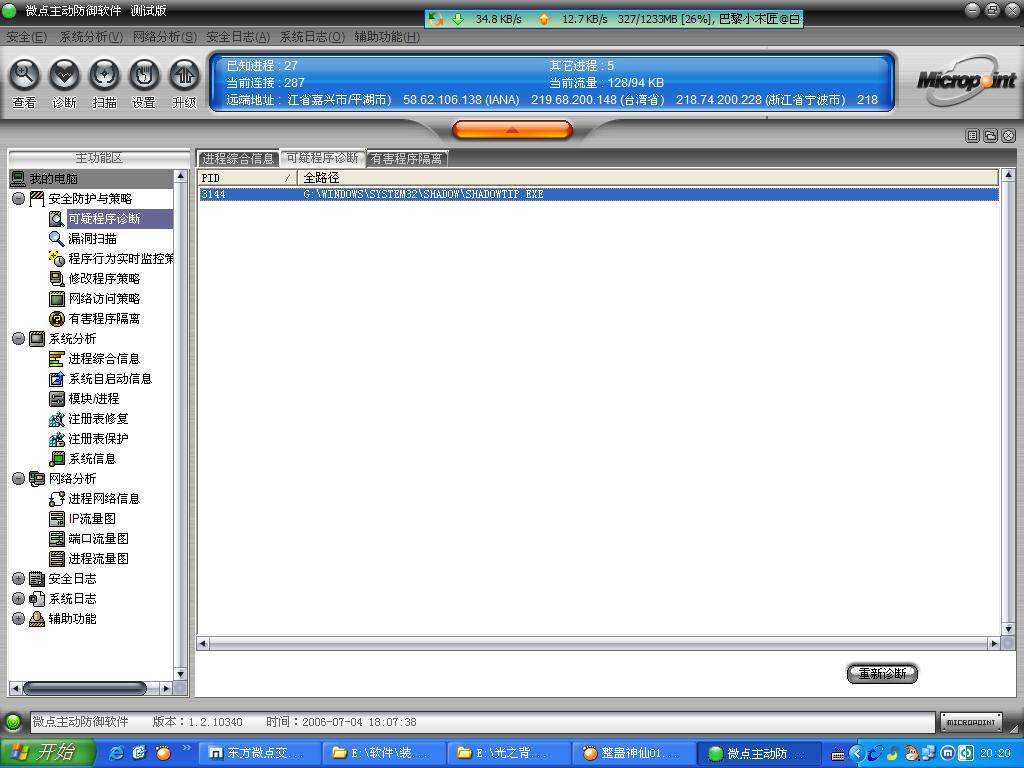This screenshot has height=768, width=1024.
Task: Click list horizontal scrollbar right arrow
Action: [x=994, y=643]
